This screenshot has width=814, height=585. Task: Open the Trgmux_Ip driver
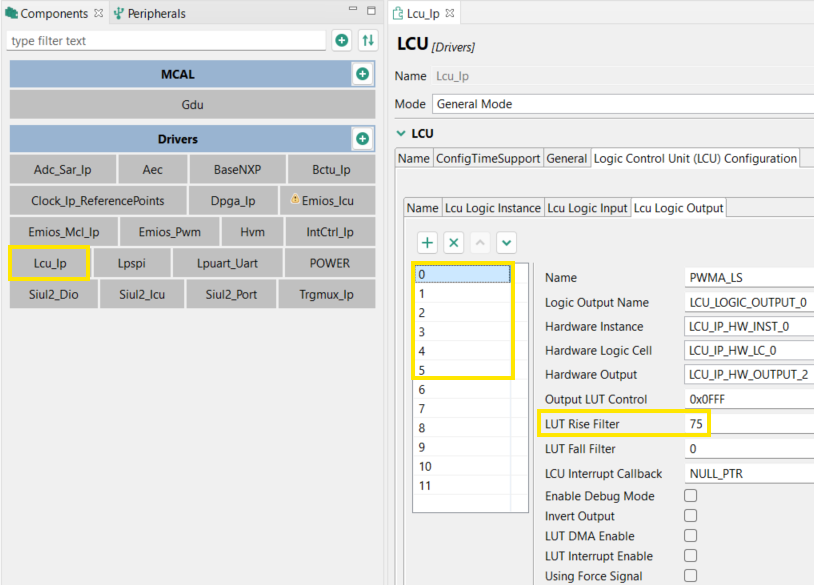pyautogui.click(x=327, y=294)
